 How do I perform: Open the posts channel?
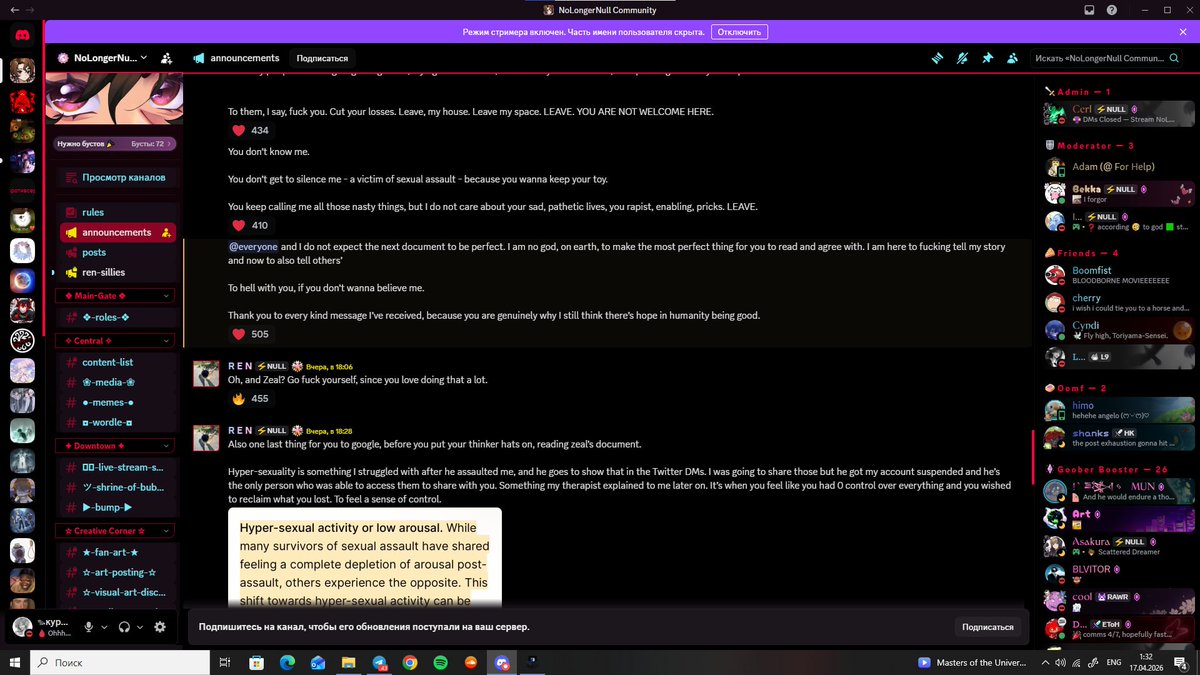point(116,252)
